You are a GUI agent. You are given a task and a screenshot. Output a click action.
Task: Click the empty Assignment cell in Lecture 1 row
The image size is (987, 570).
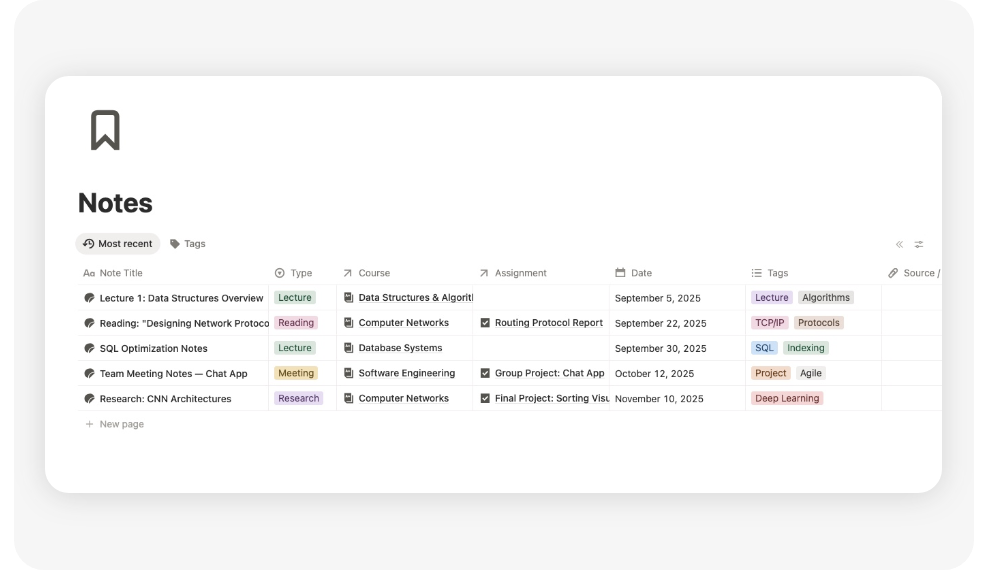(x=541, y=298)
